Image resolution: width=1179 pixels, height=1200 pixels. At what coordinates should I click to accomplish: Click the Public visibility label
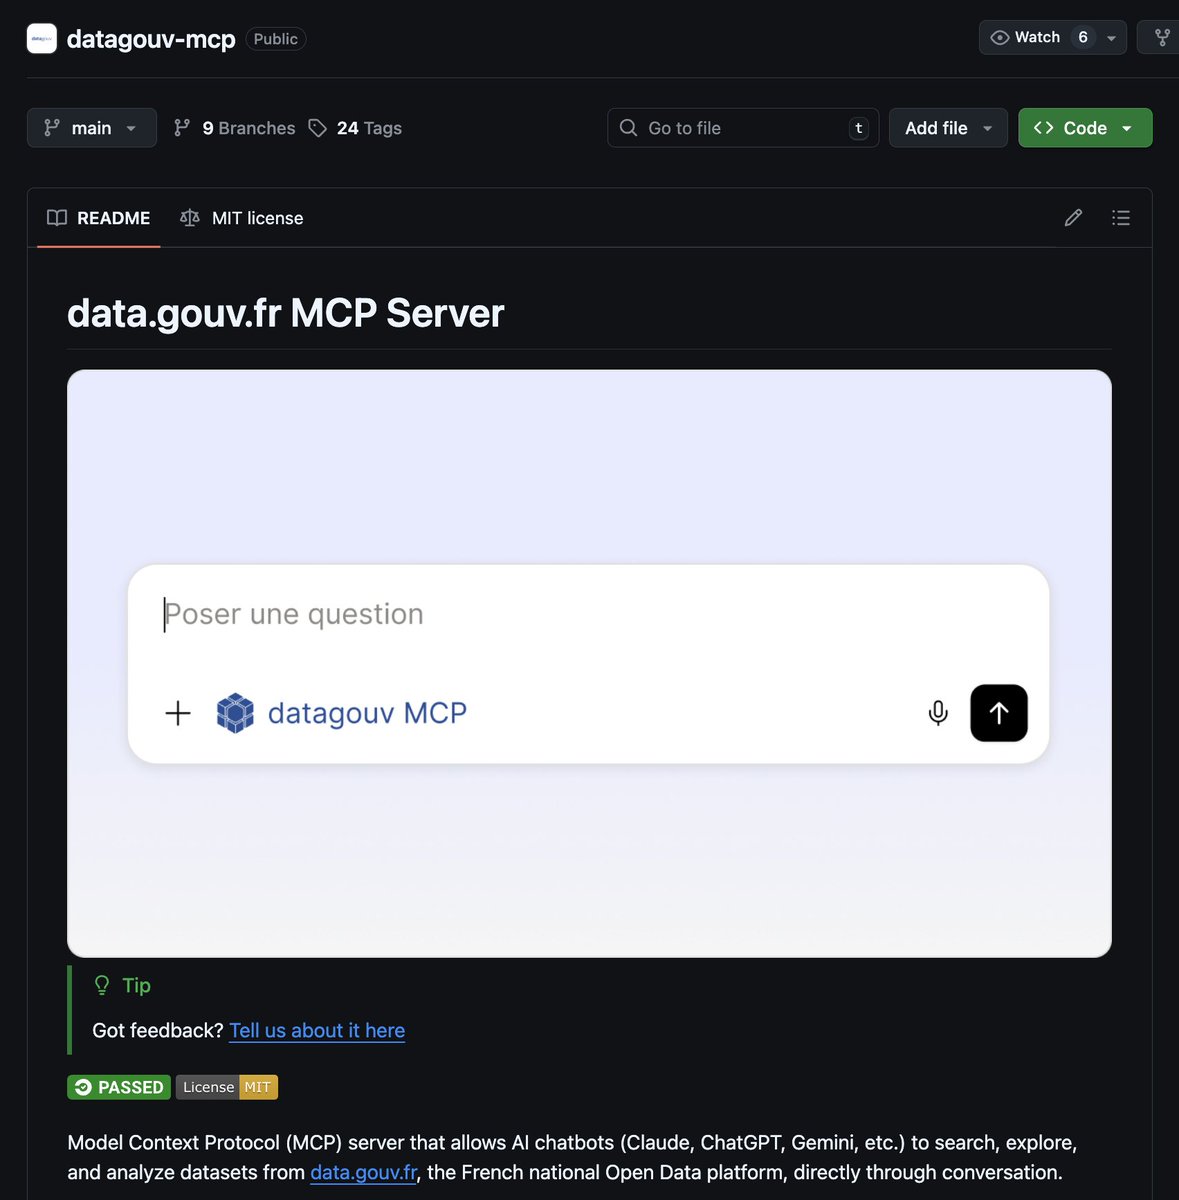(x=276, y=39)
